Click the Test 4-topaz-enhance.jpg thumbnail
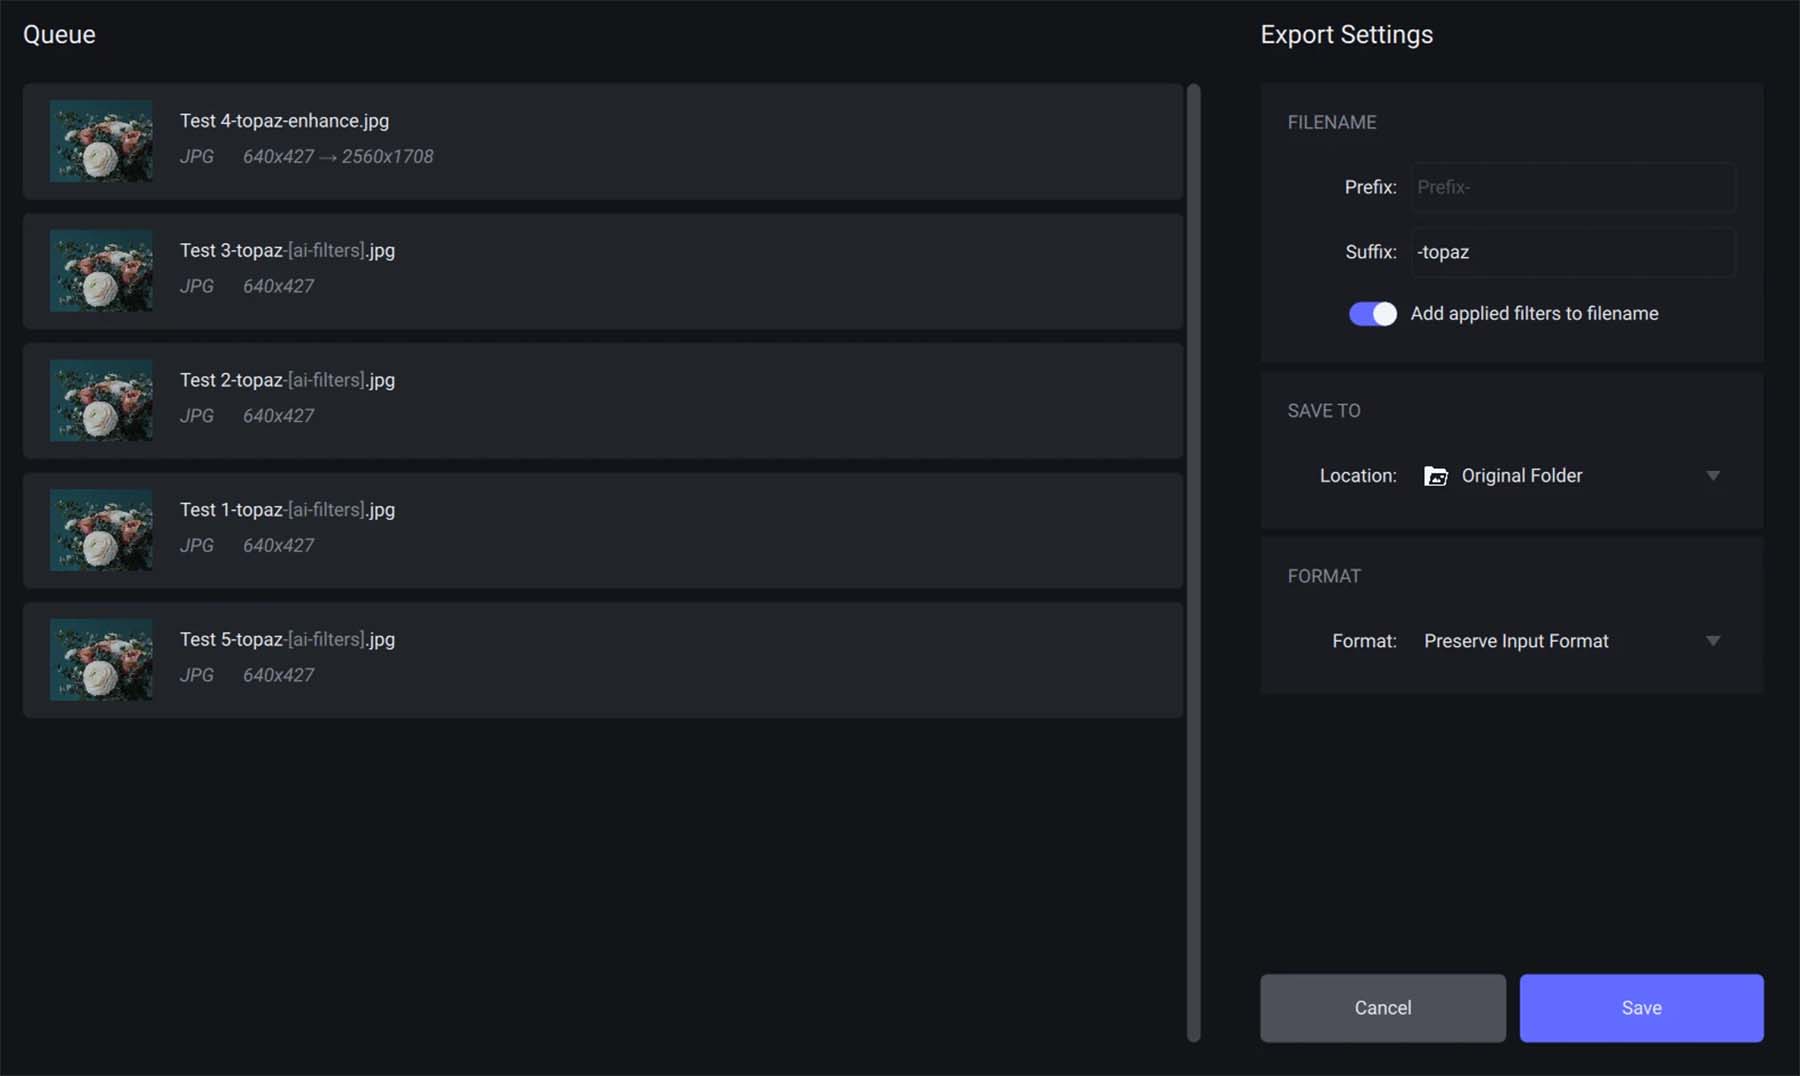 tap(100, 141)
